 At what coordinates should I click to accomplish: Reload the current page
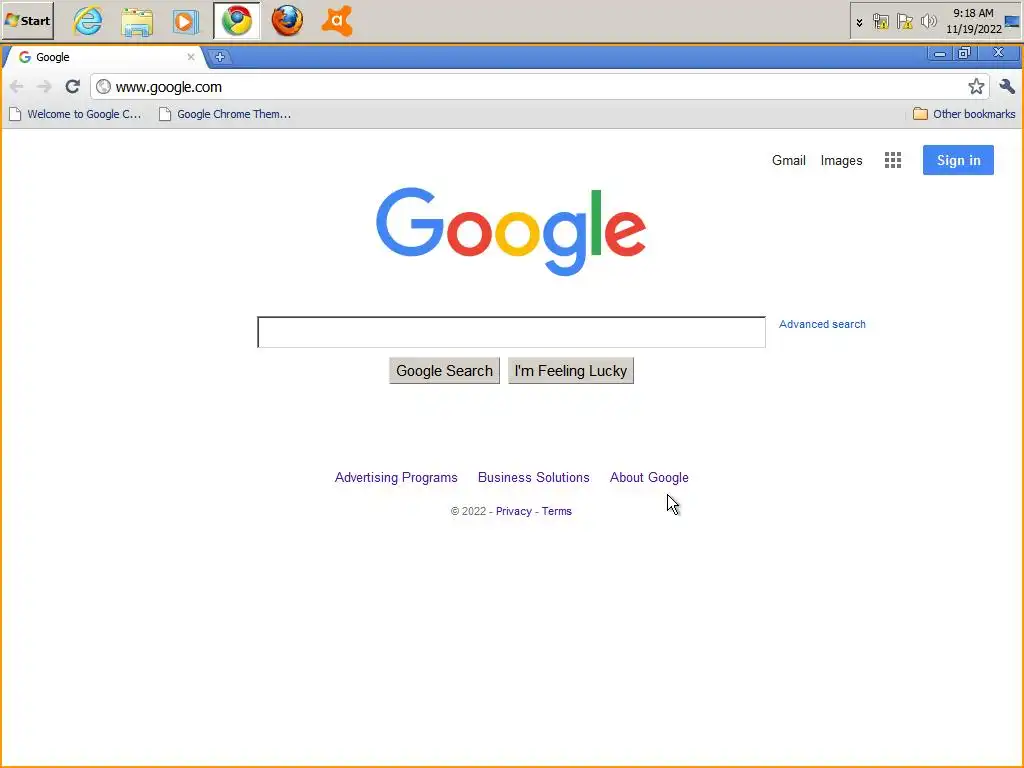(x=72, y=86)
